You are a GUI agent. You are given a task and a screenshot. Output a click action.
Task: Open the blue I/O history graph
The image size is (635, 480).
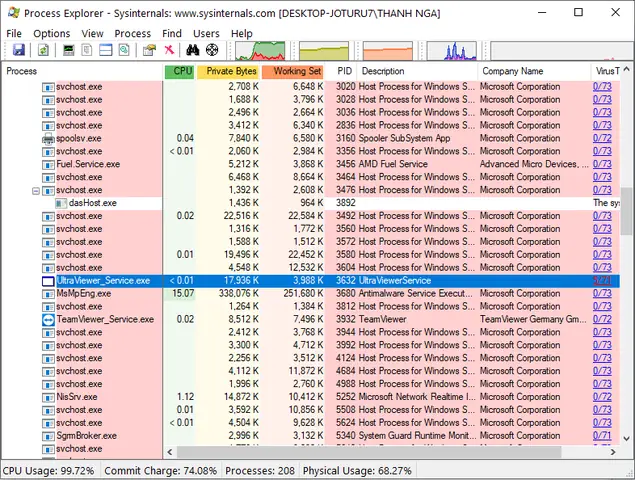(x=451, y=51)
